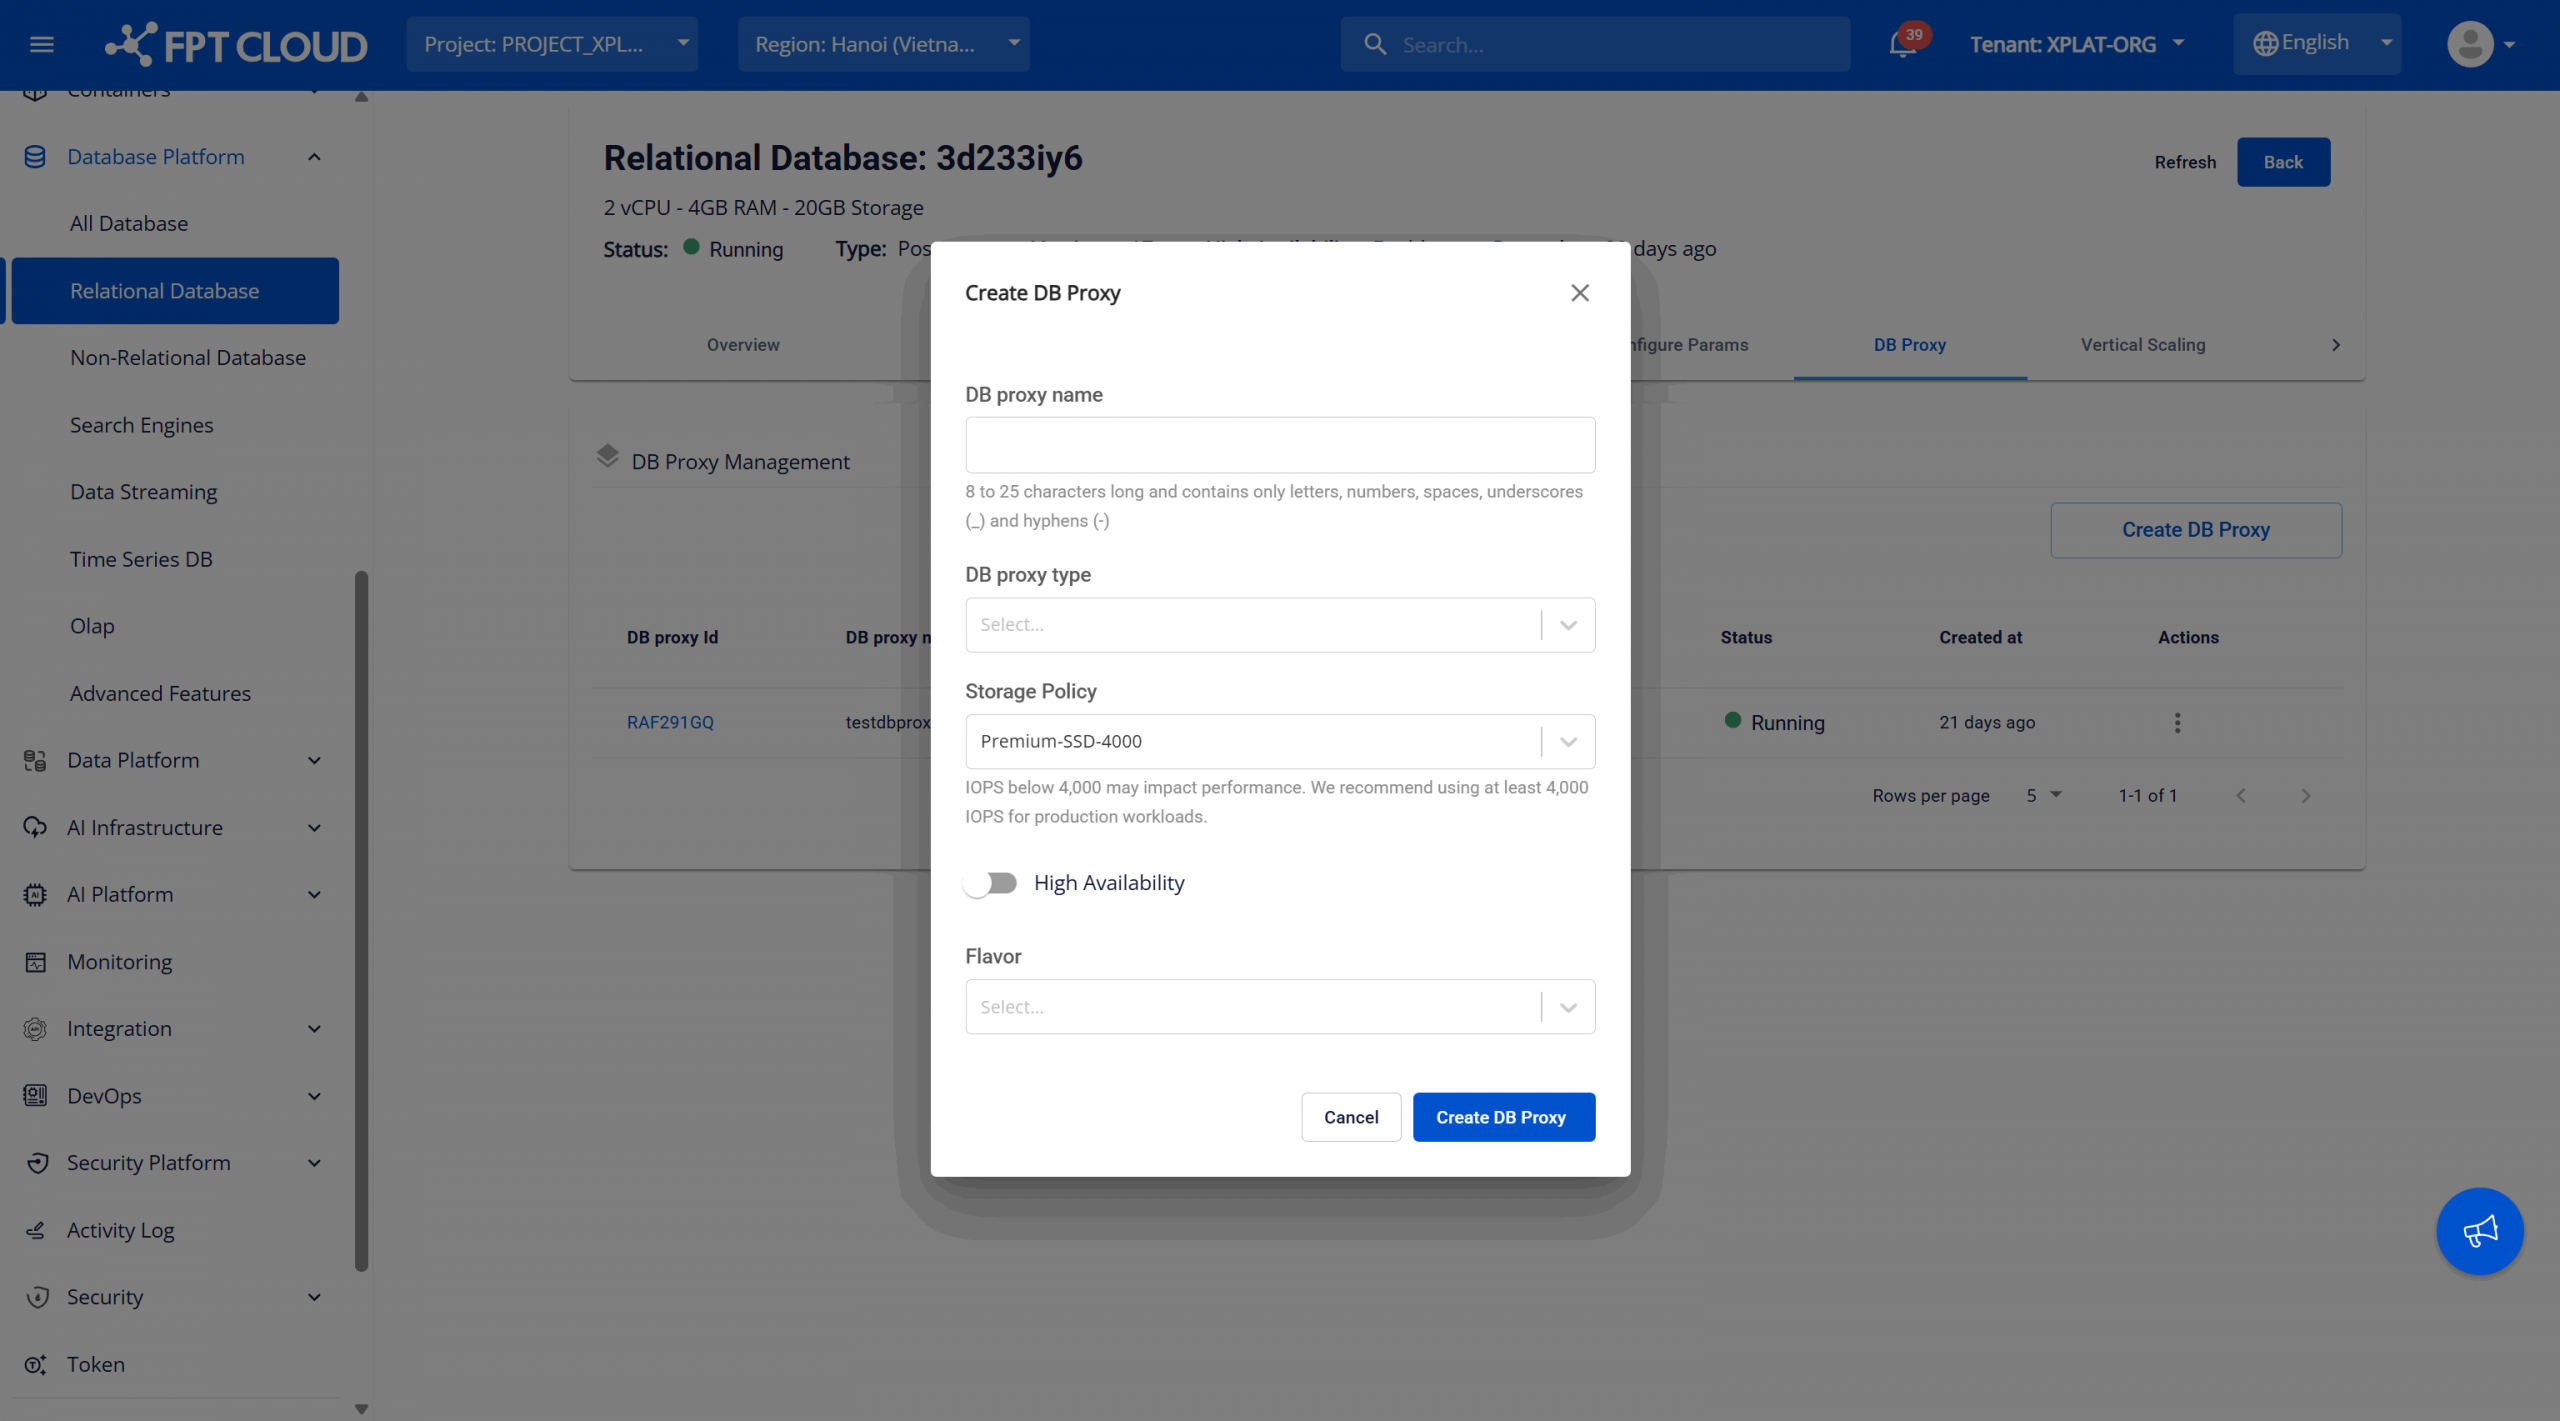Open the Flavor dropdown
The height and width of the screenshot is (1421, 2560).
pos(1279,1007)
